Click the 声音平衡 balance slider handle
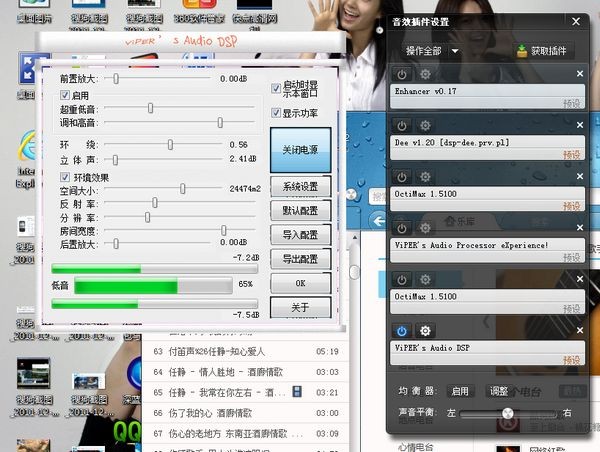This screenshot has width=600, height=452. 507,413
